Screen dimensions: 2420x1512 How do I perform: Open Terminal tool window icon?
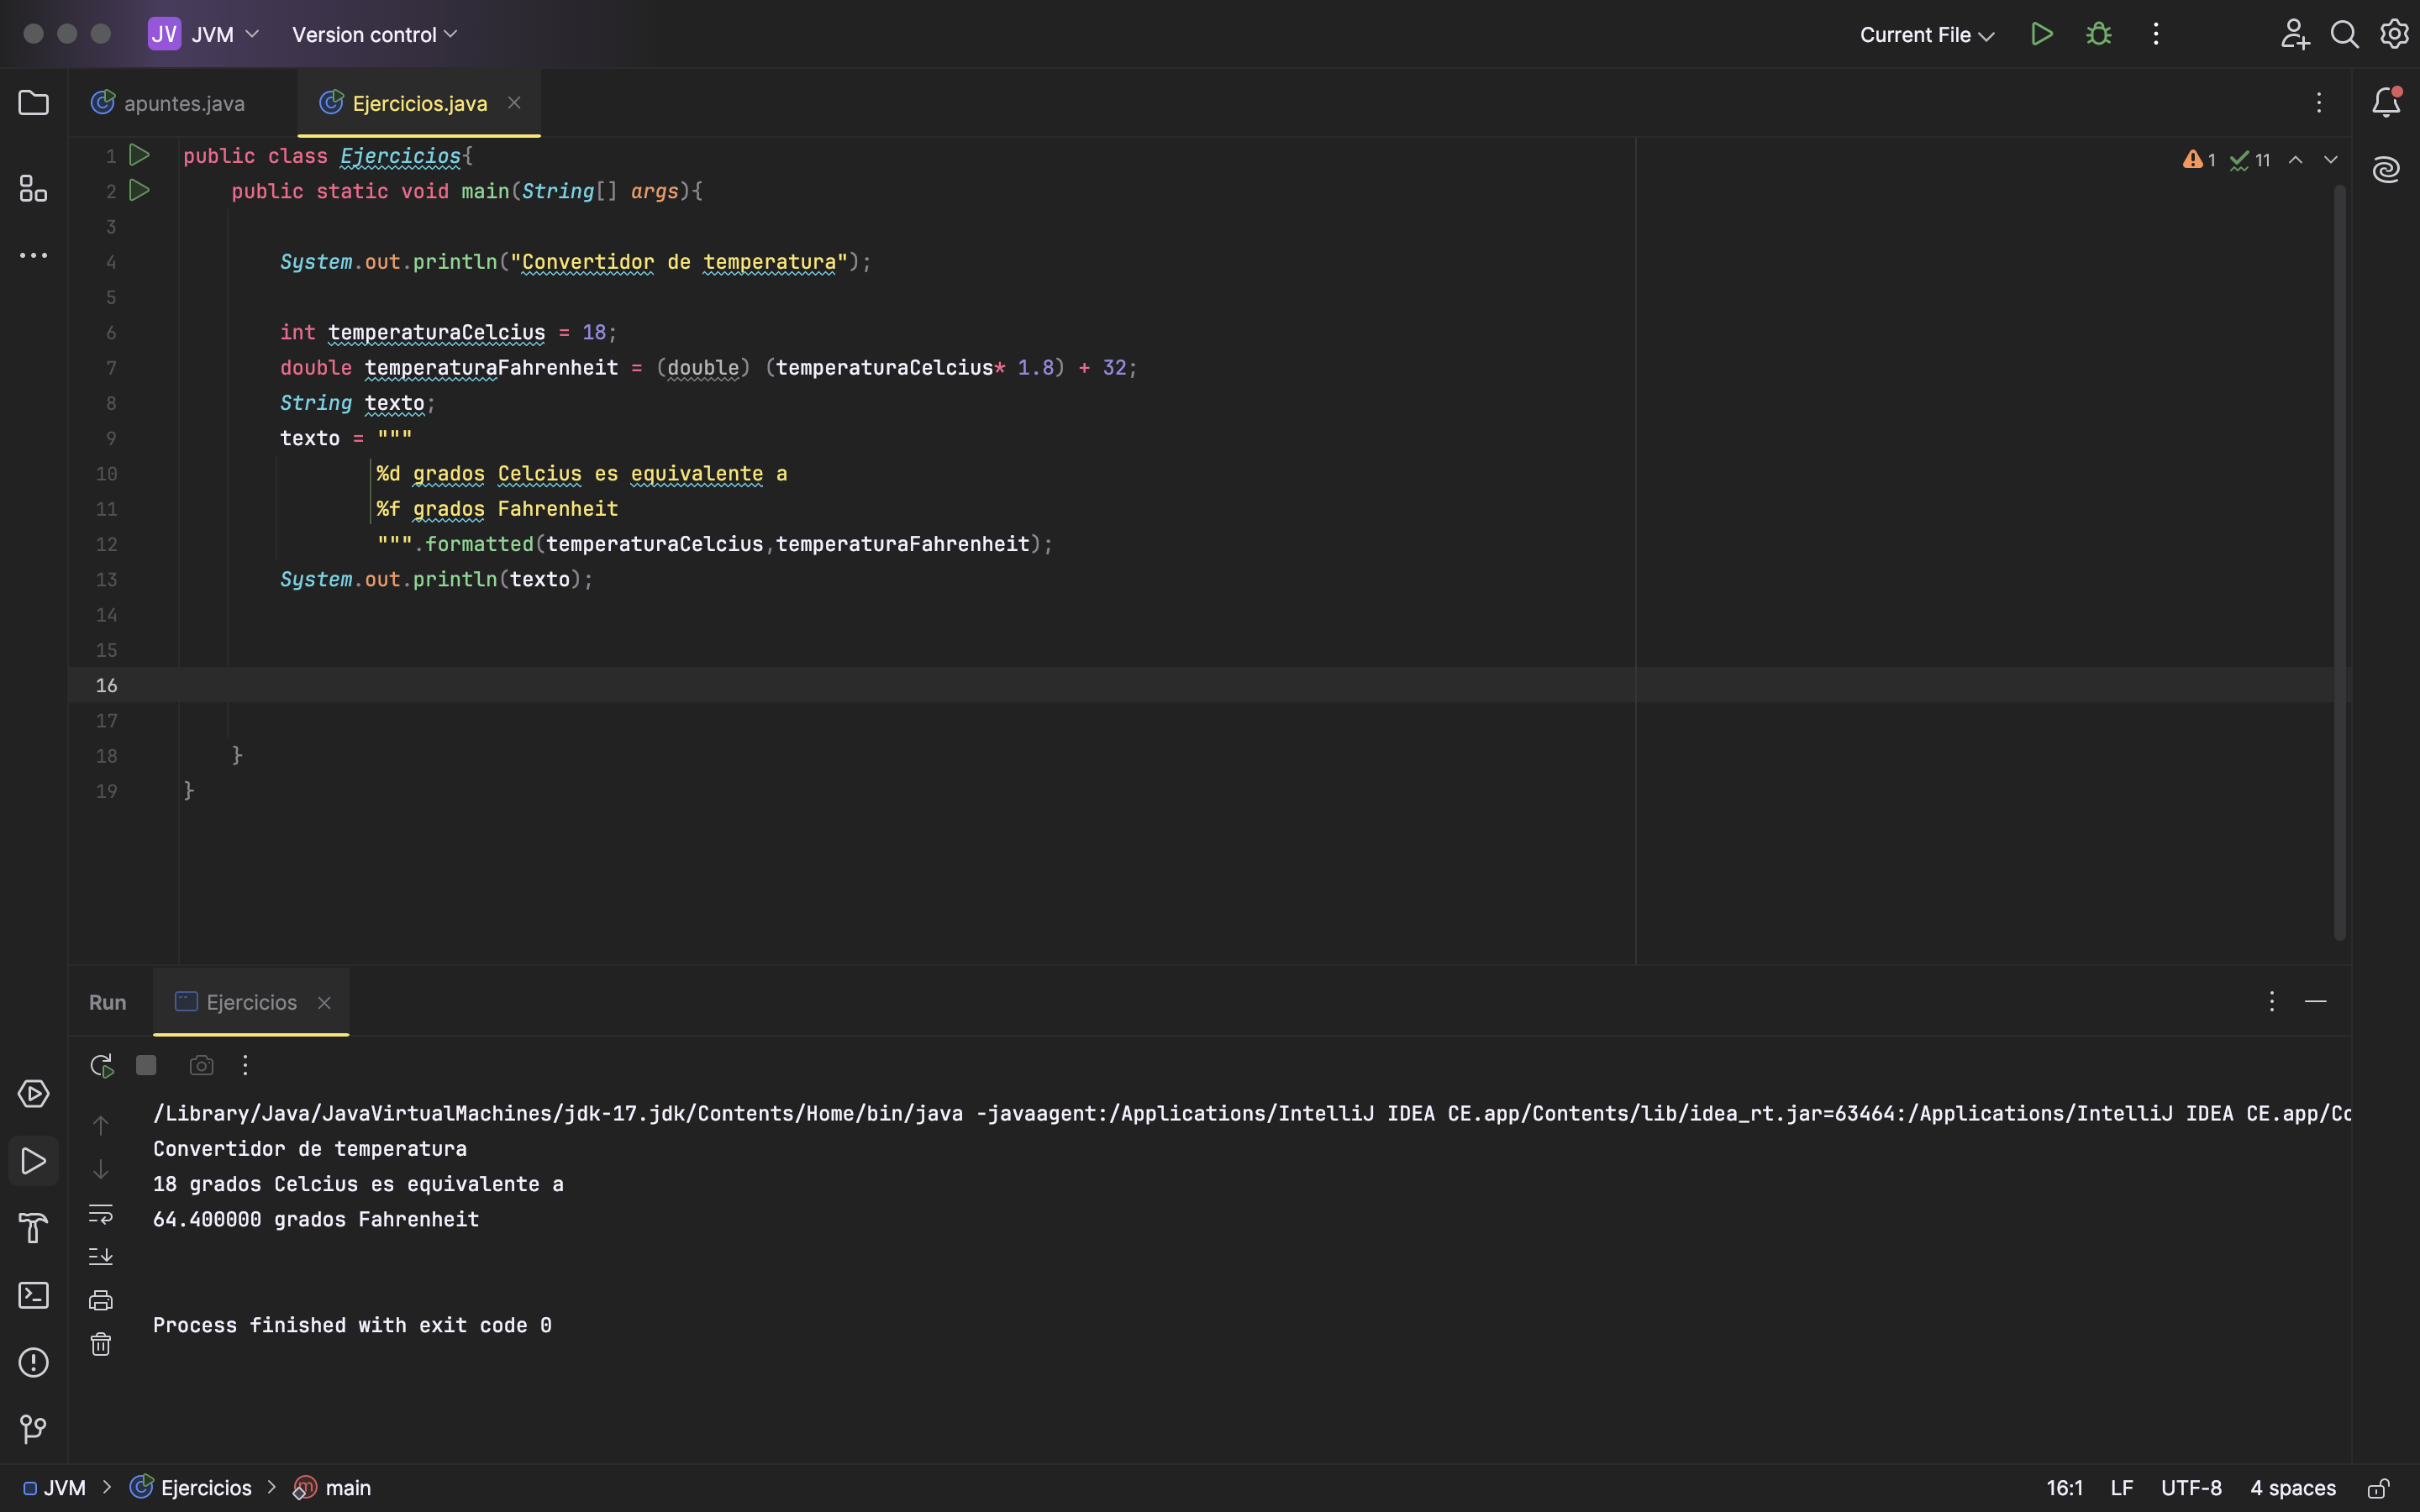coord(33,1296)
